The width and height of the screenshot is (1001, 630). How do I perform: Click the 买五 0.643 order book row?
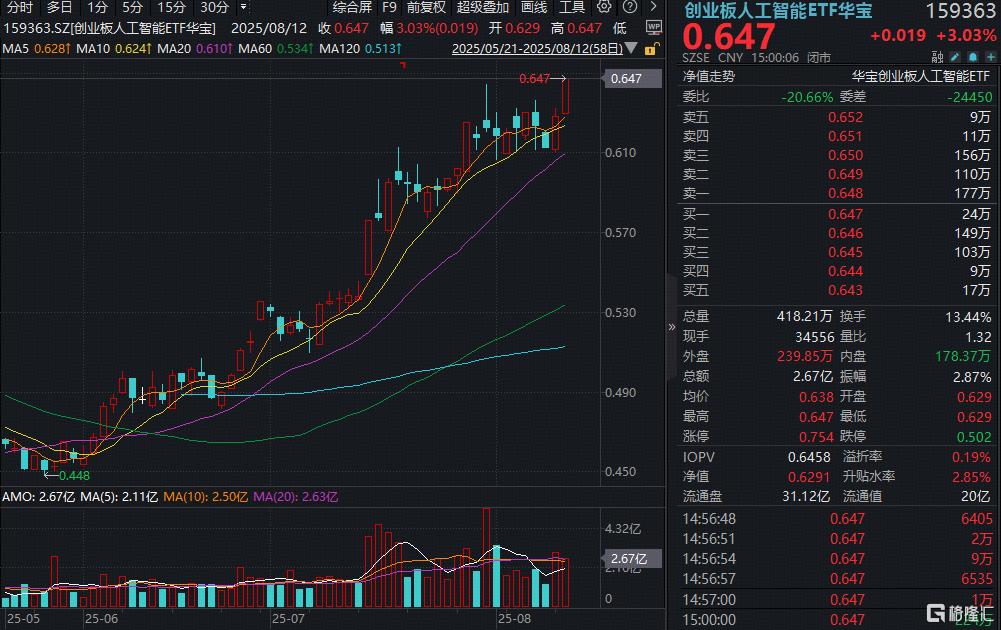pos(837,290)
